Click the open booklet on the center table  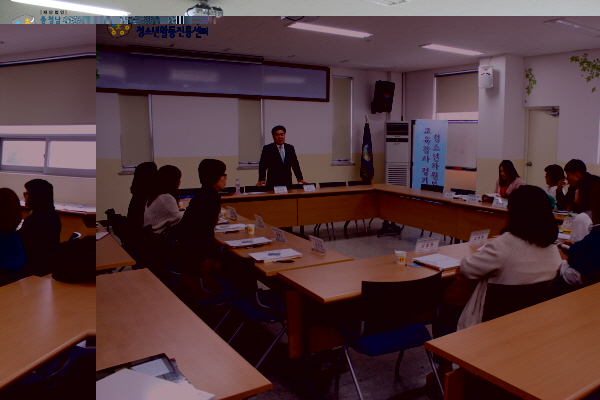tap(275, 255)
